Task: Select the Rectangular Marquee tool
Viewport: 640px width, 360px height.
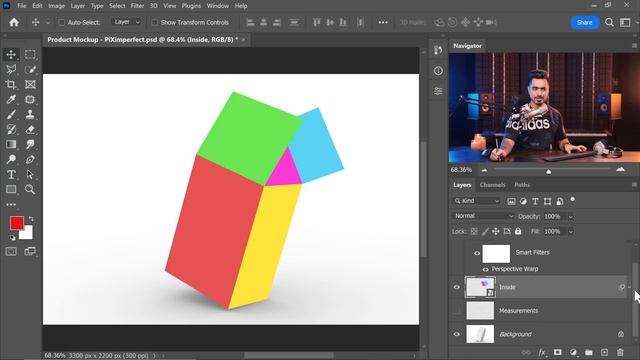Action: click(x=30, y=54)
